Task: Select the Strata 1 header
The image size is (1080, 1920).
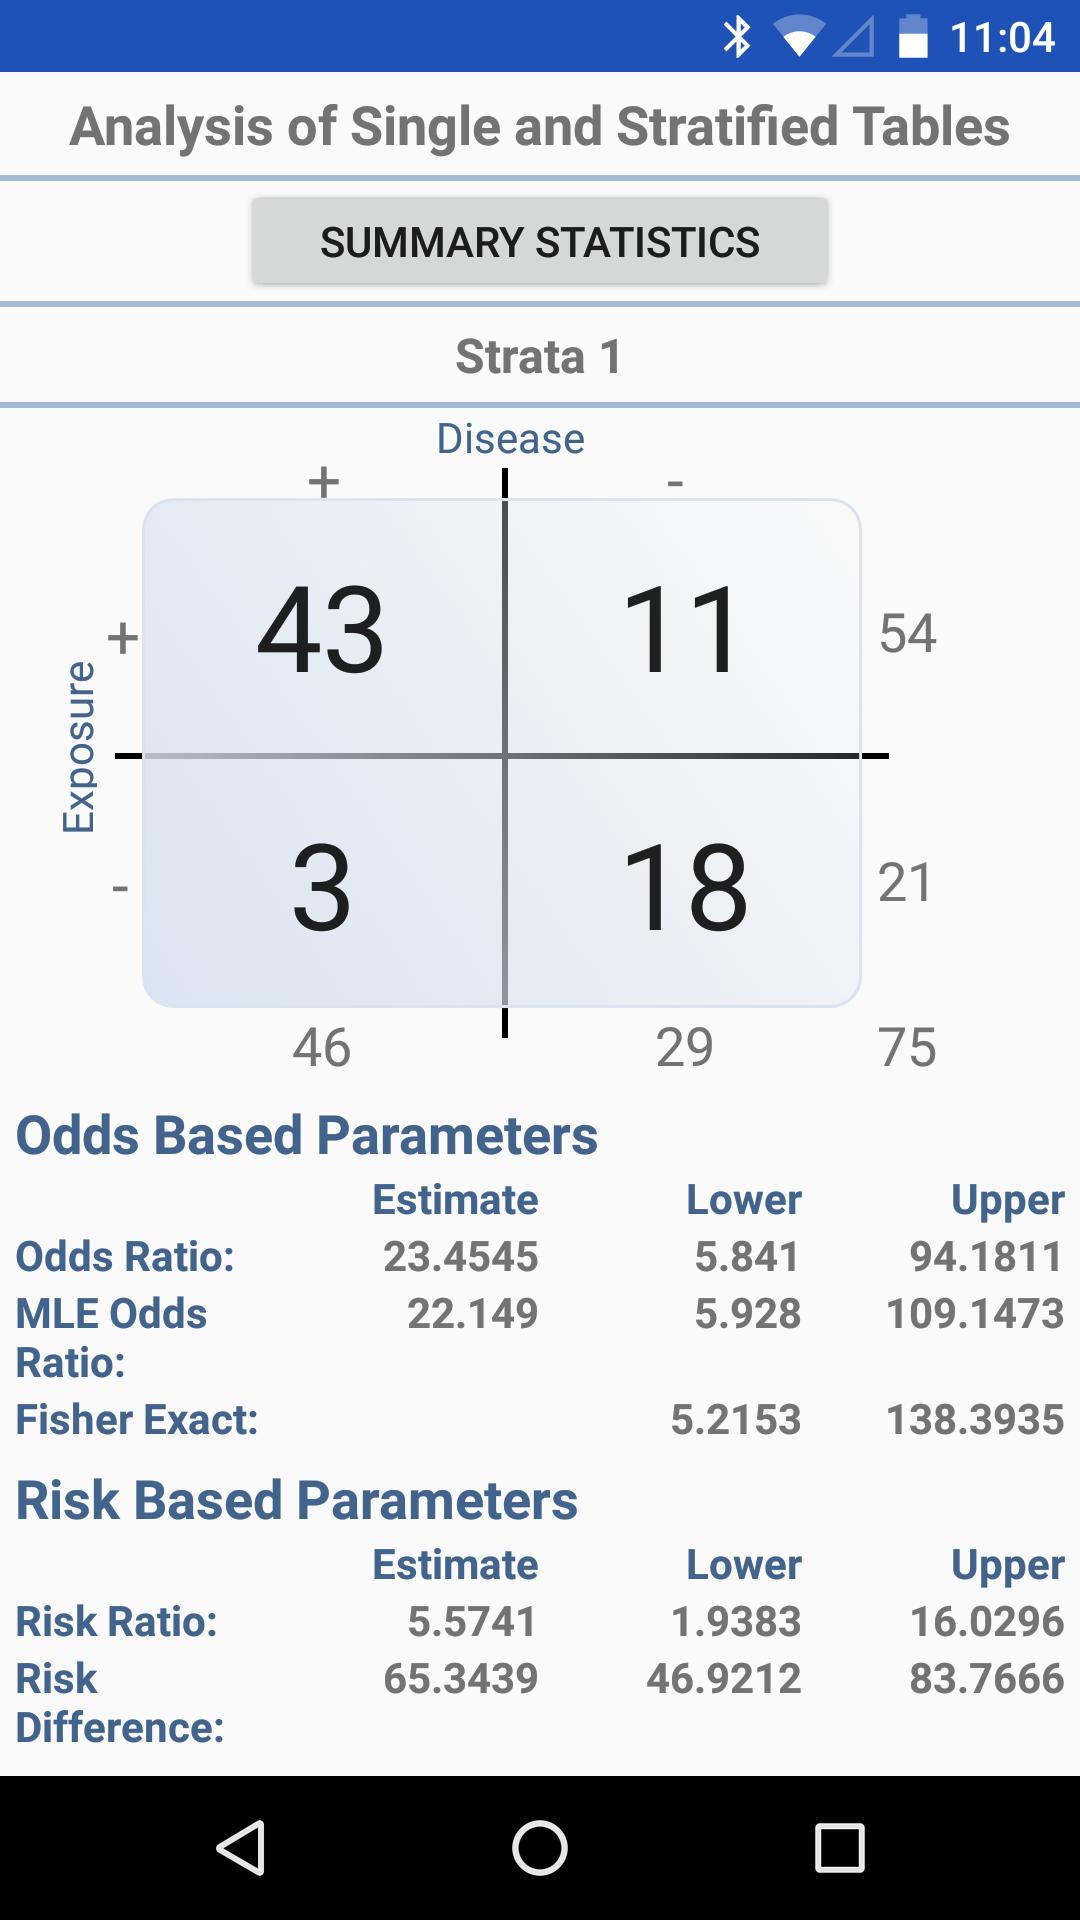Action: pyautogui.click(x=540, y=357)
